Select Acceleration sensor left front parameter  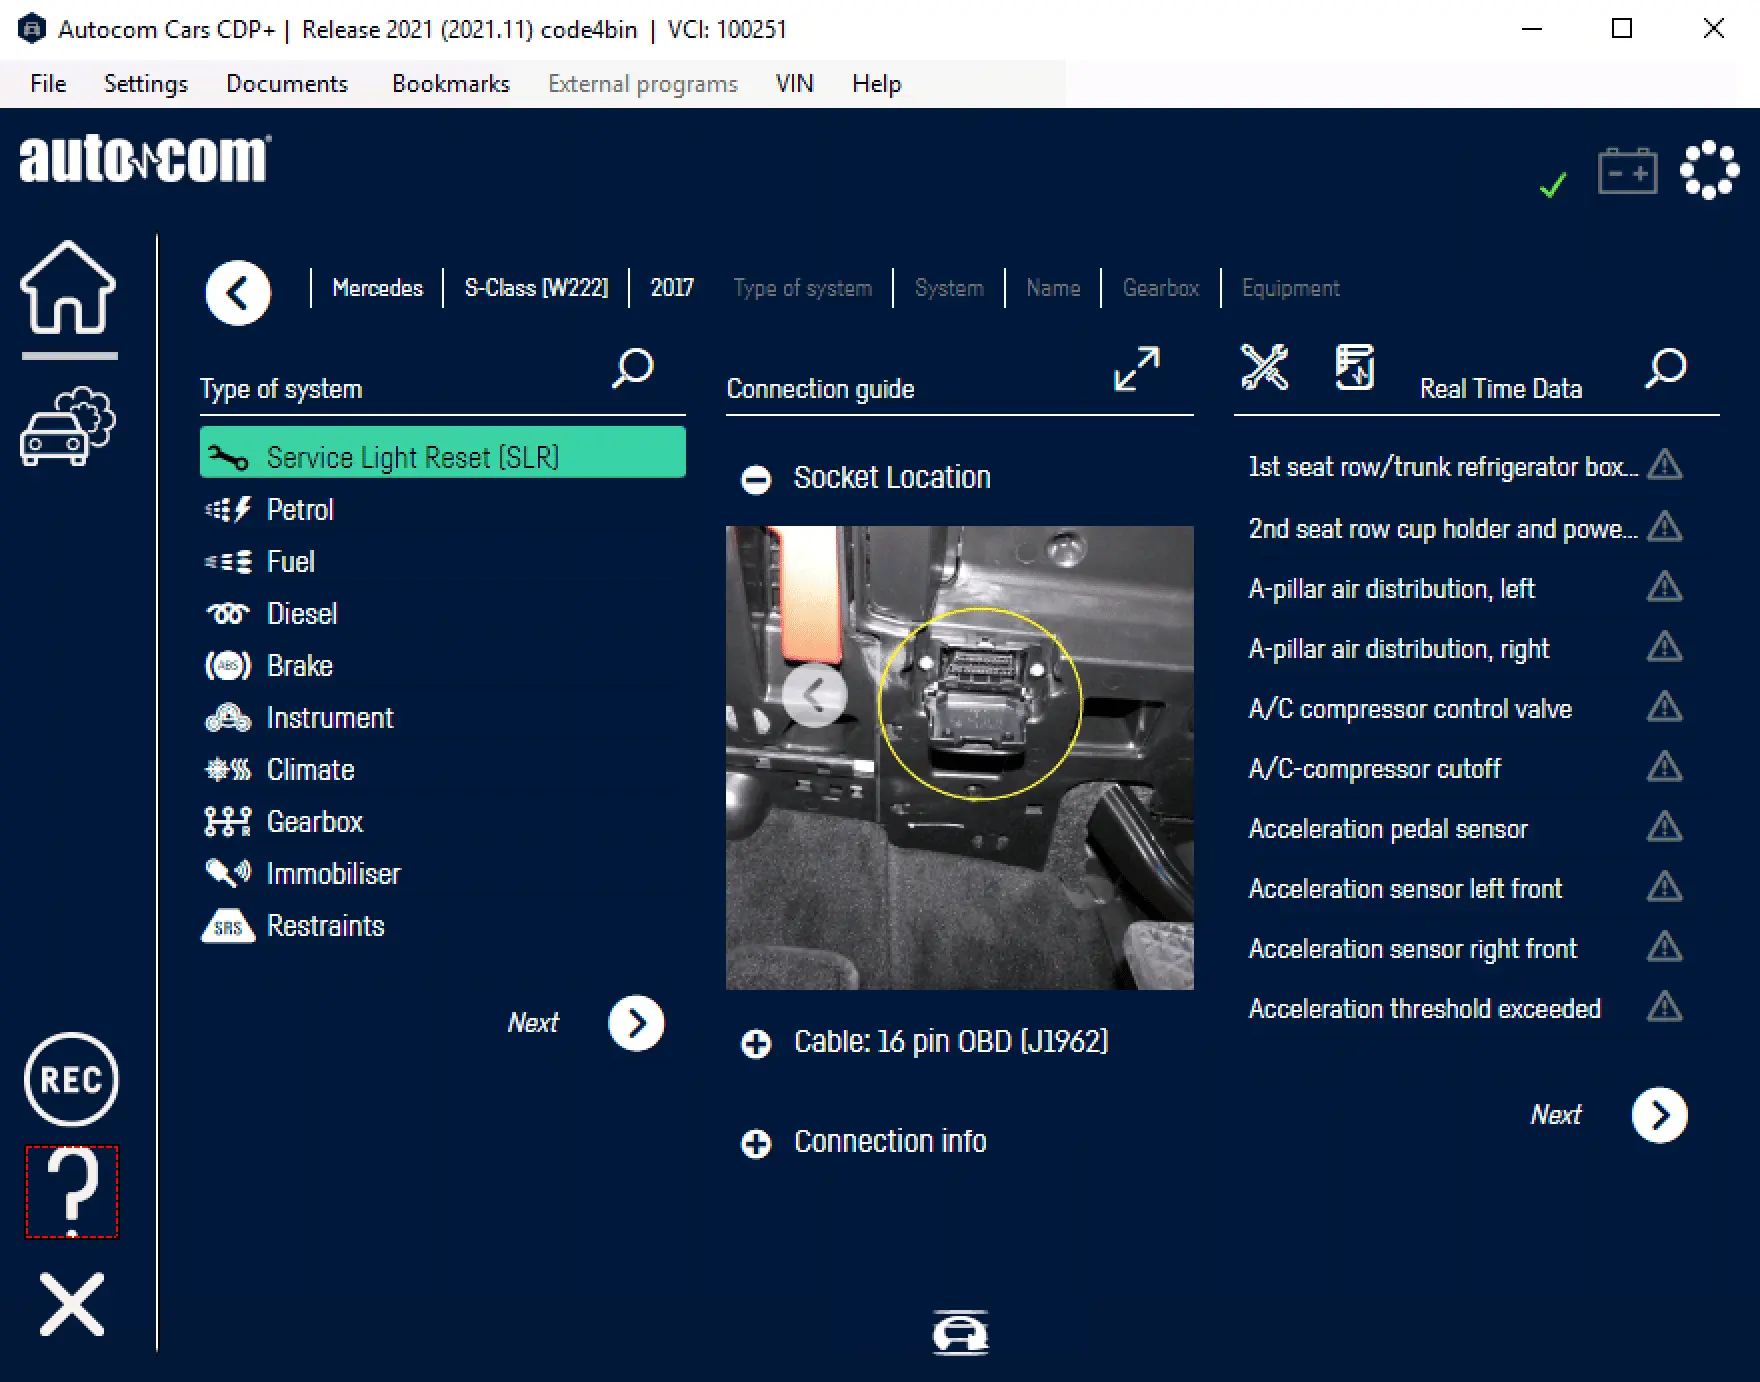tap(1405, 888)
